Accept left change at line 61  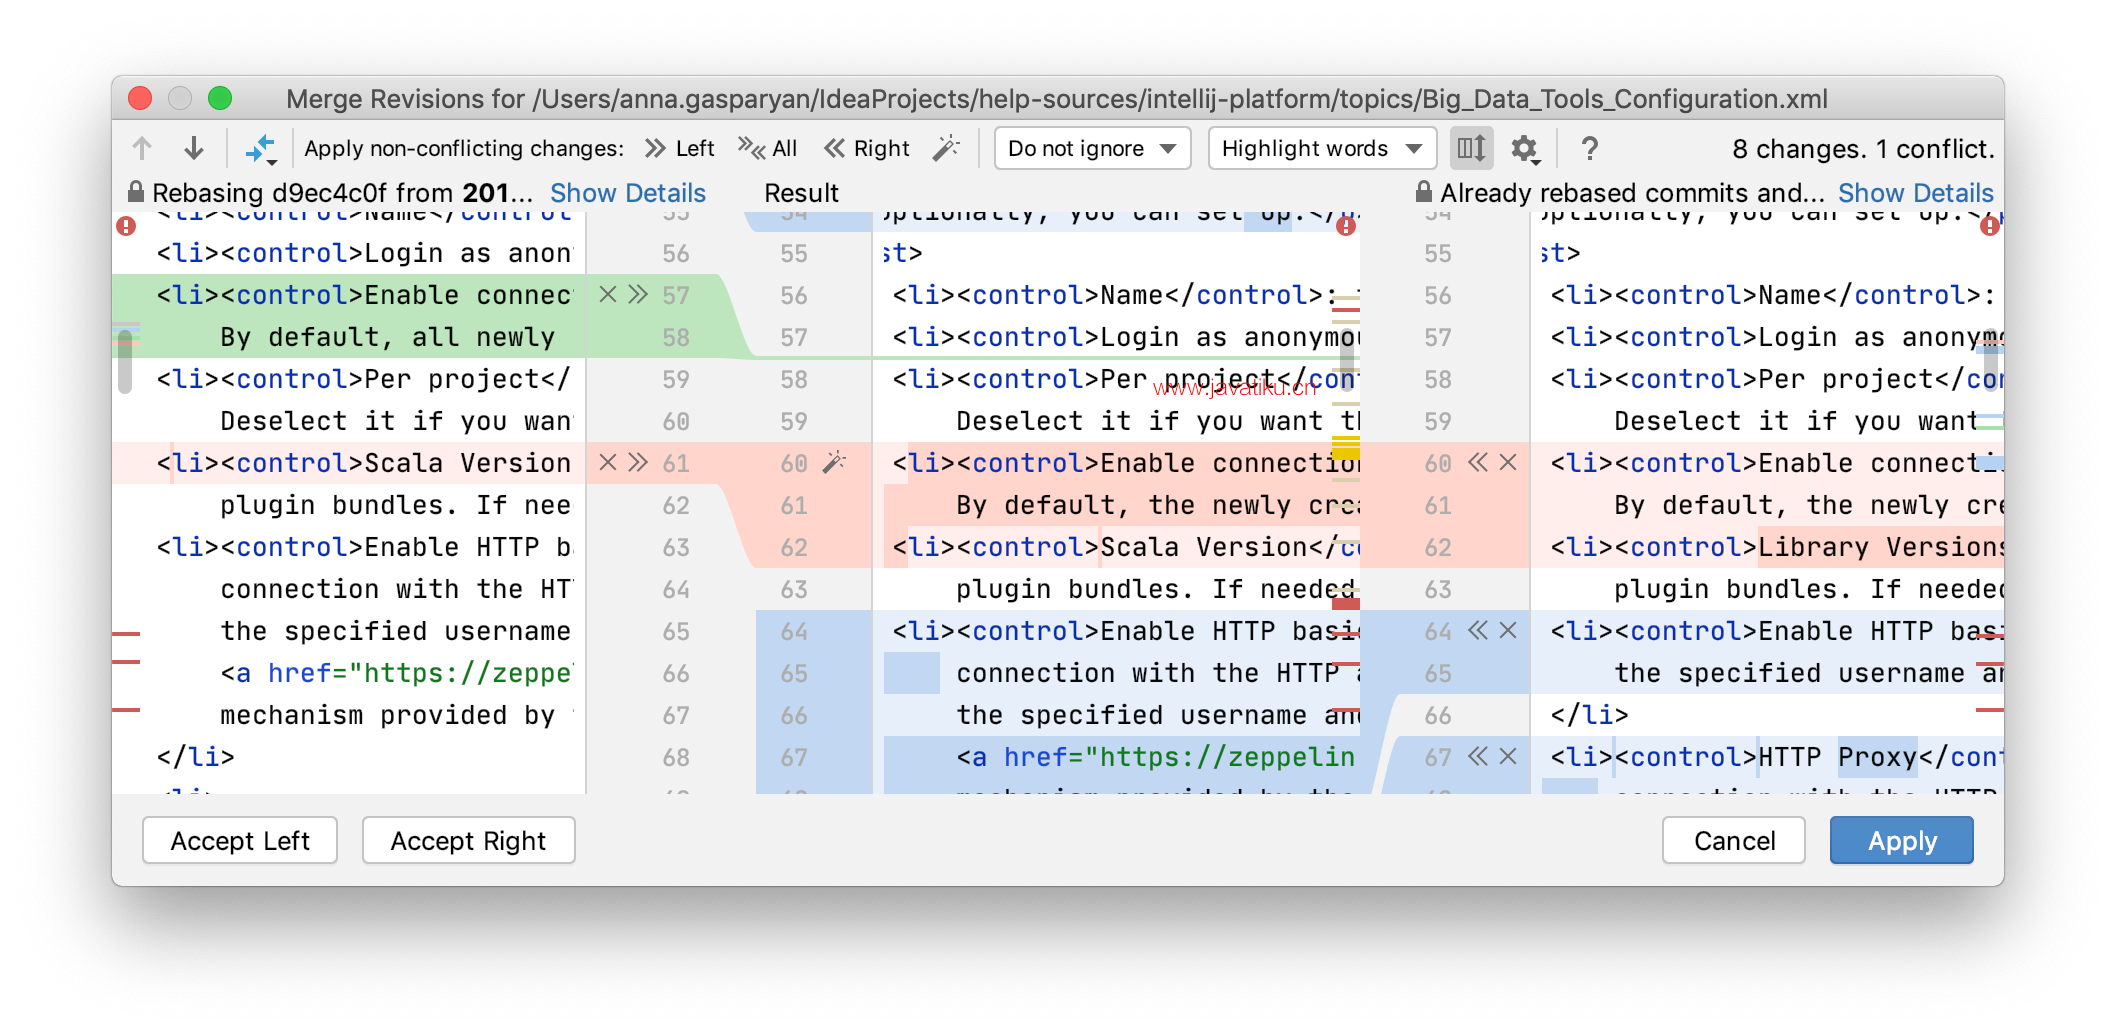point(638,463)
